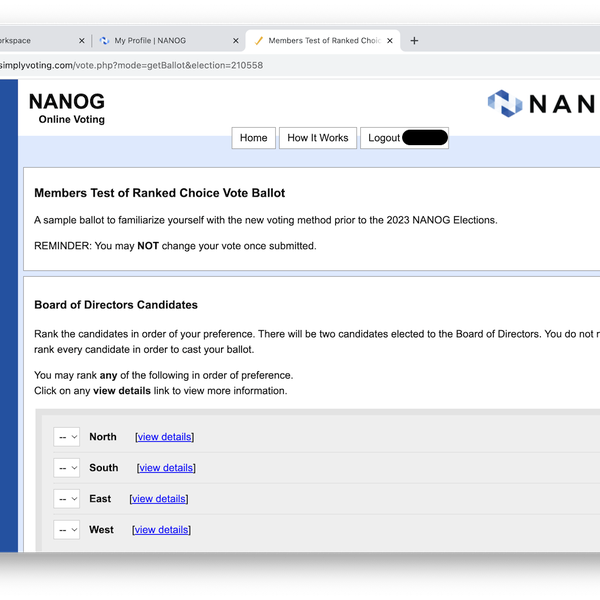
Task: Open a new browser tab with plus icon
Action: point(414,41)
